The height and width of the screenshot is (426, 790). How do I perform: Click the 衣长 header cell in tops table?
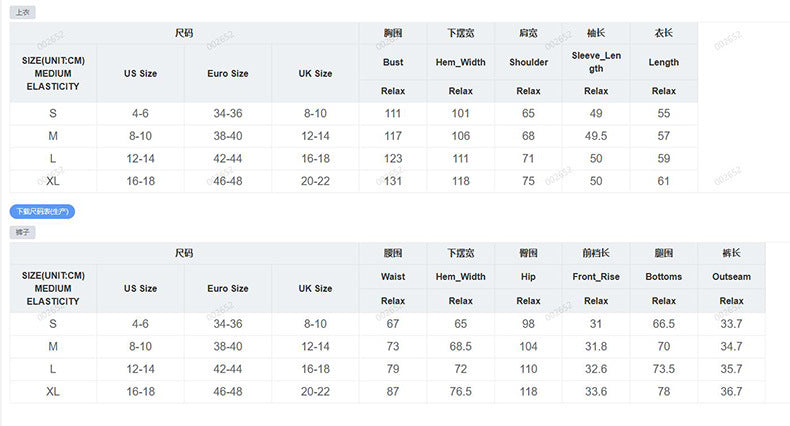point(664,33)
